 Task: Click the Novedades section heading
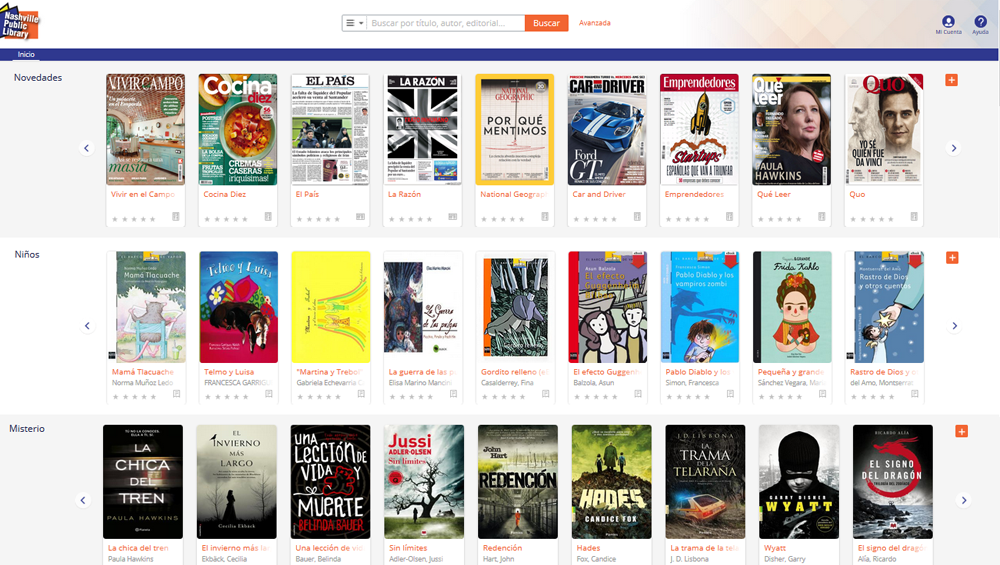point(38,77)
